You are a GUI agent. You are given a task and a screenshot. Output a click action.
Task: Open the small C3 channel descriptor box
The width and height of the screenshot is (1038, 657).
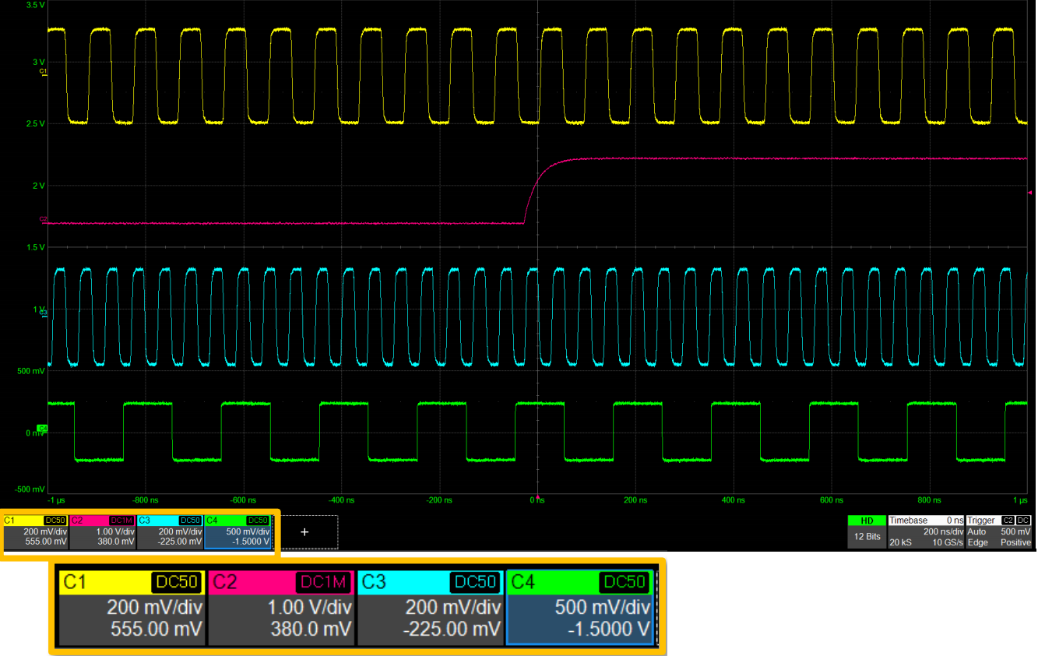170,532
